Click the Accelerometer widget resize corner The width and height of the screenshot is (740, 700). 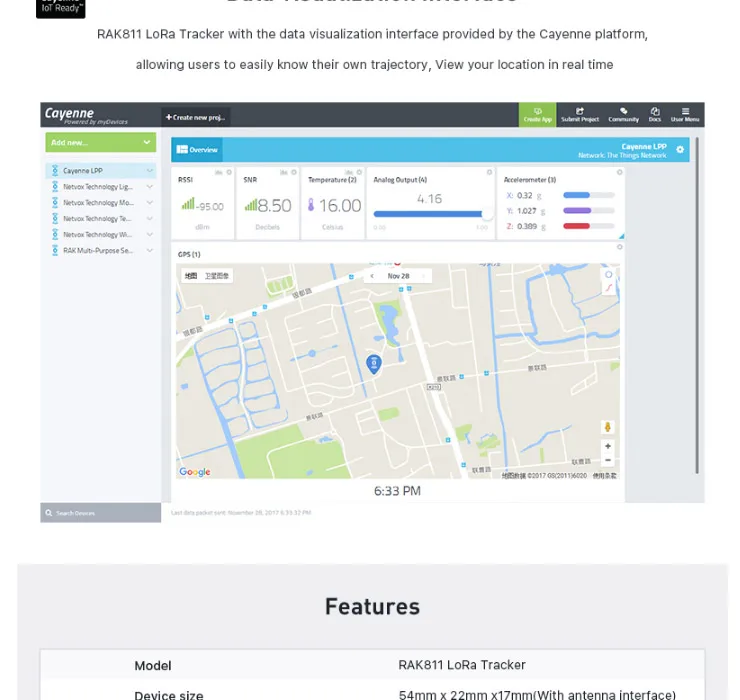[622, 236]
